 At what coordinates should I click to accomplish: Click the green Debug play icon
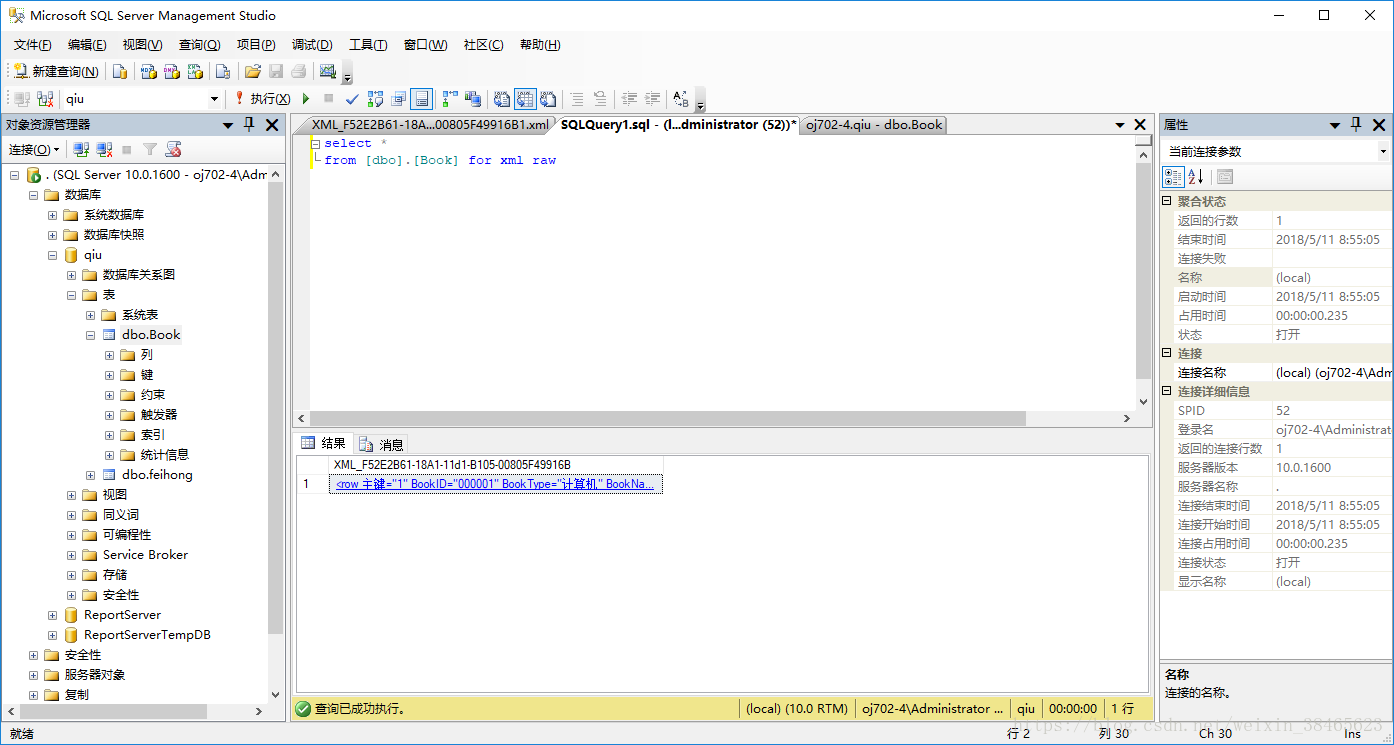306,99
